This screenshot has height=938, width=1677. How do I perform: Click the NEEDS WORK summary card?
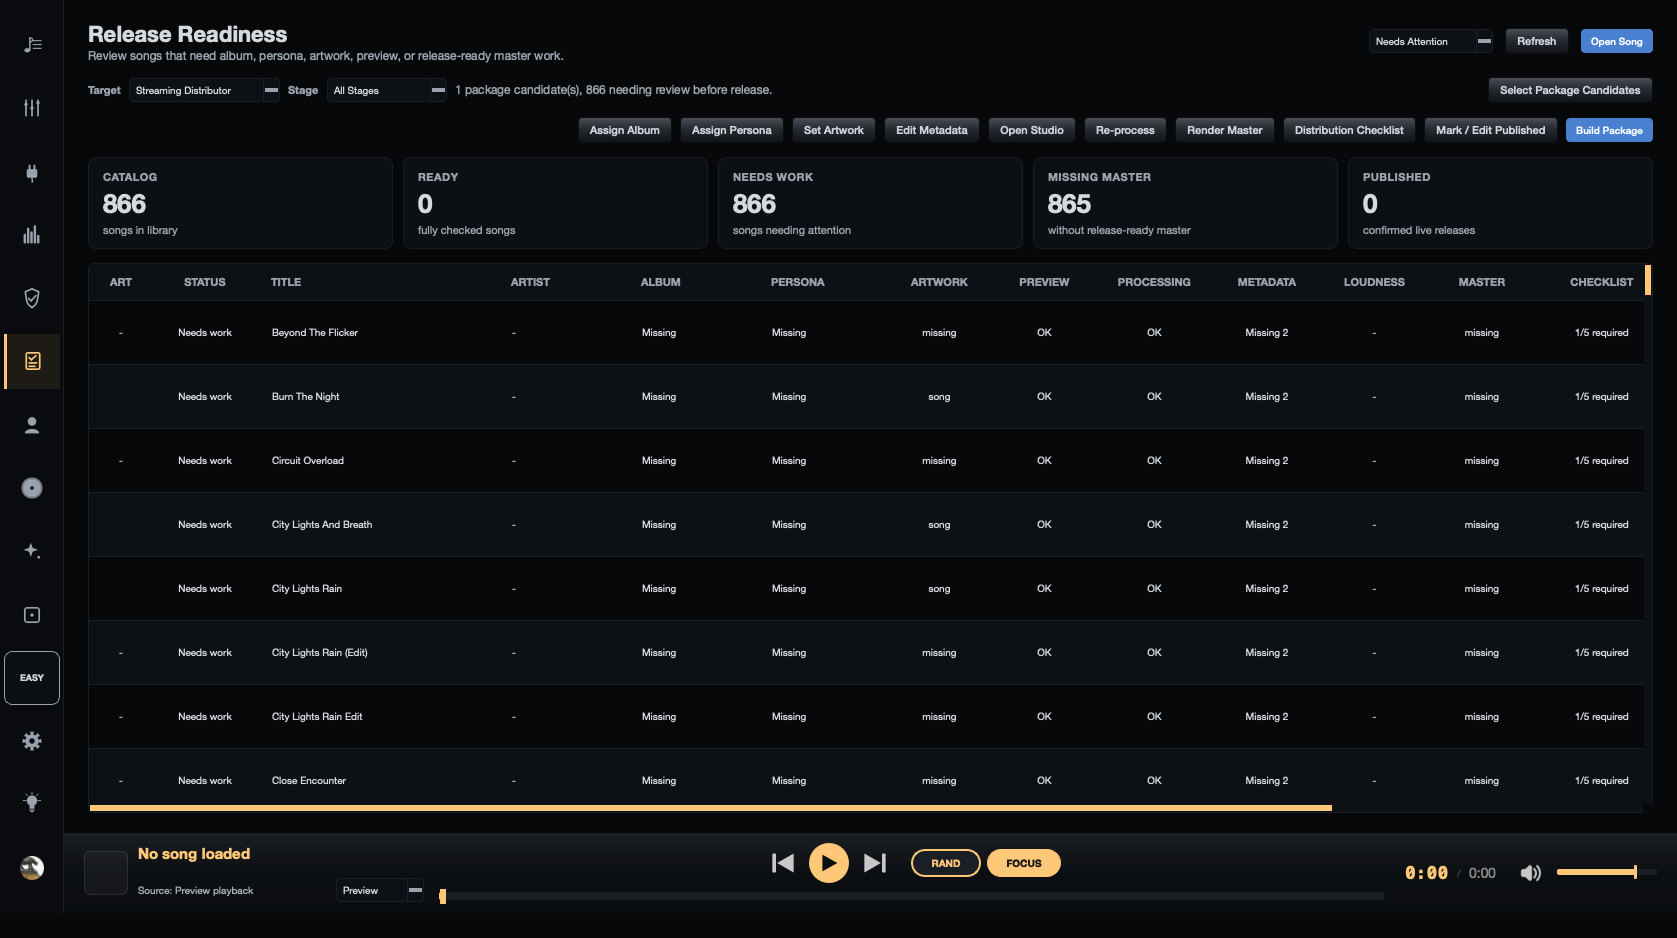[870, 203]
